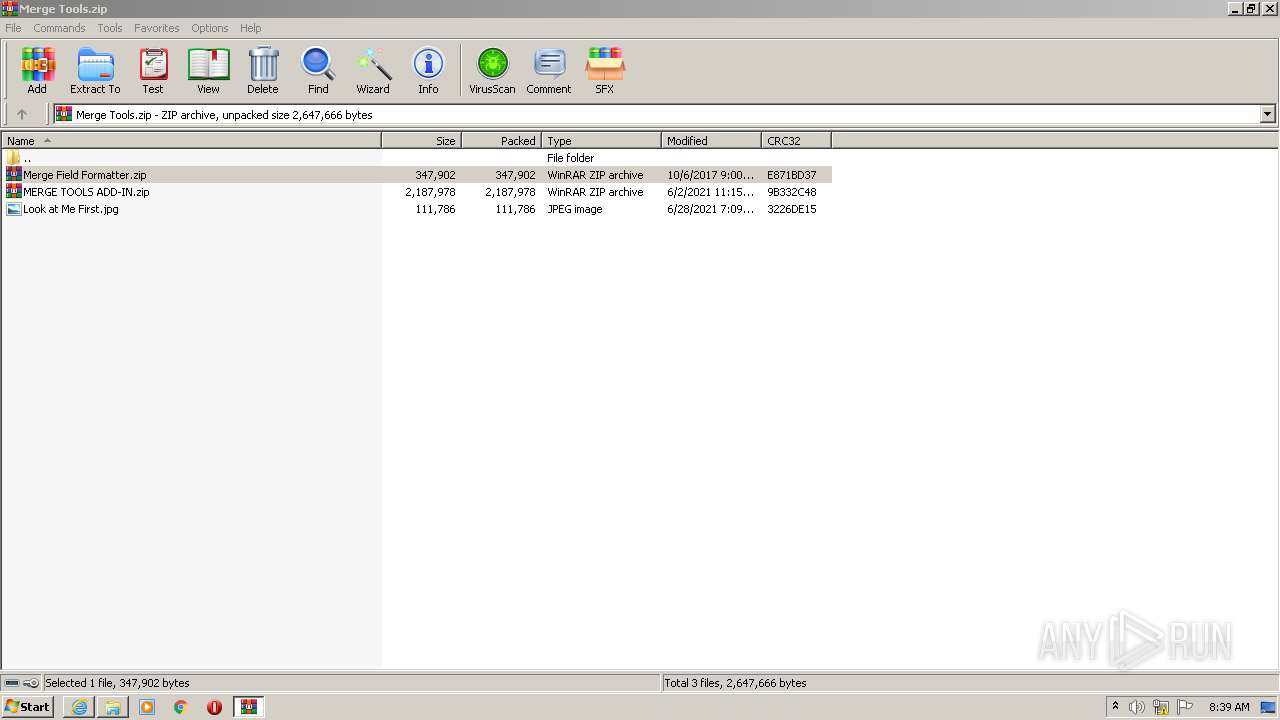1280x720 pixels.
Task: Click the WinRAR taskbar button
Action: (x=248, y=707)
